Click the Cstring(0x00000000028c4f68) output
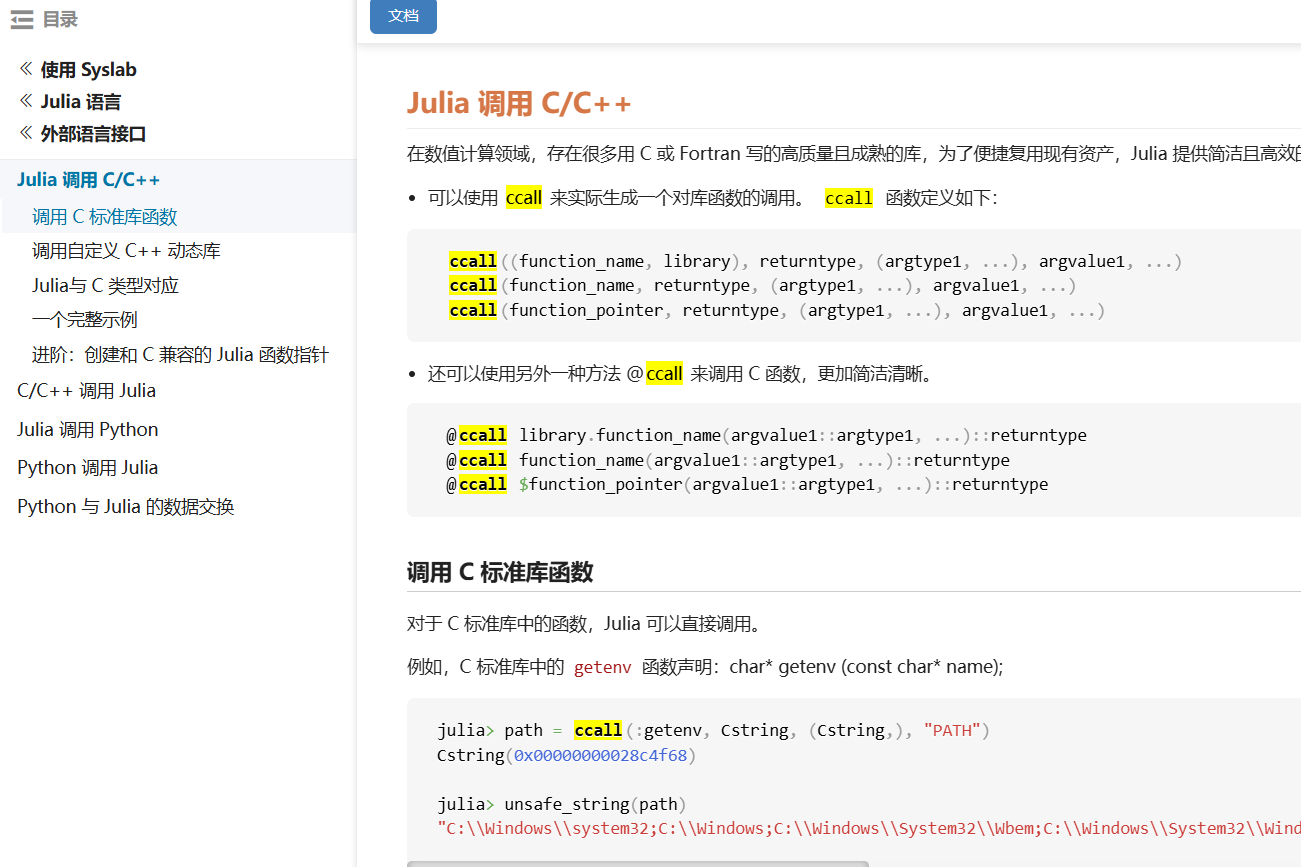This screenshot has width=1301, height=867. 566,755
